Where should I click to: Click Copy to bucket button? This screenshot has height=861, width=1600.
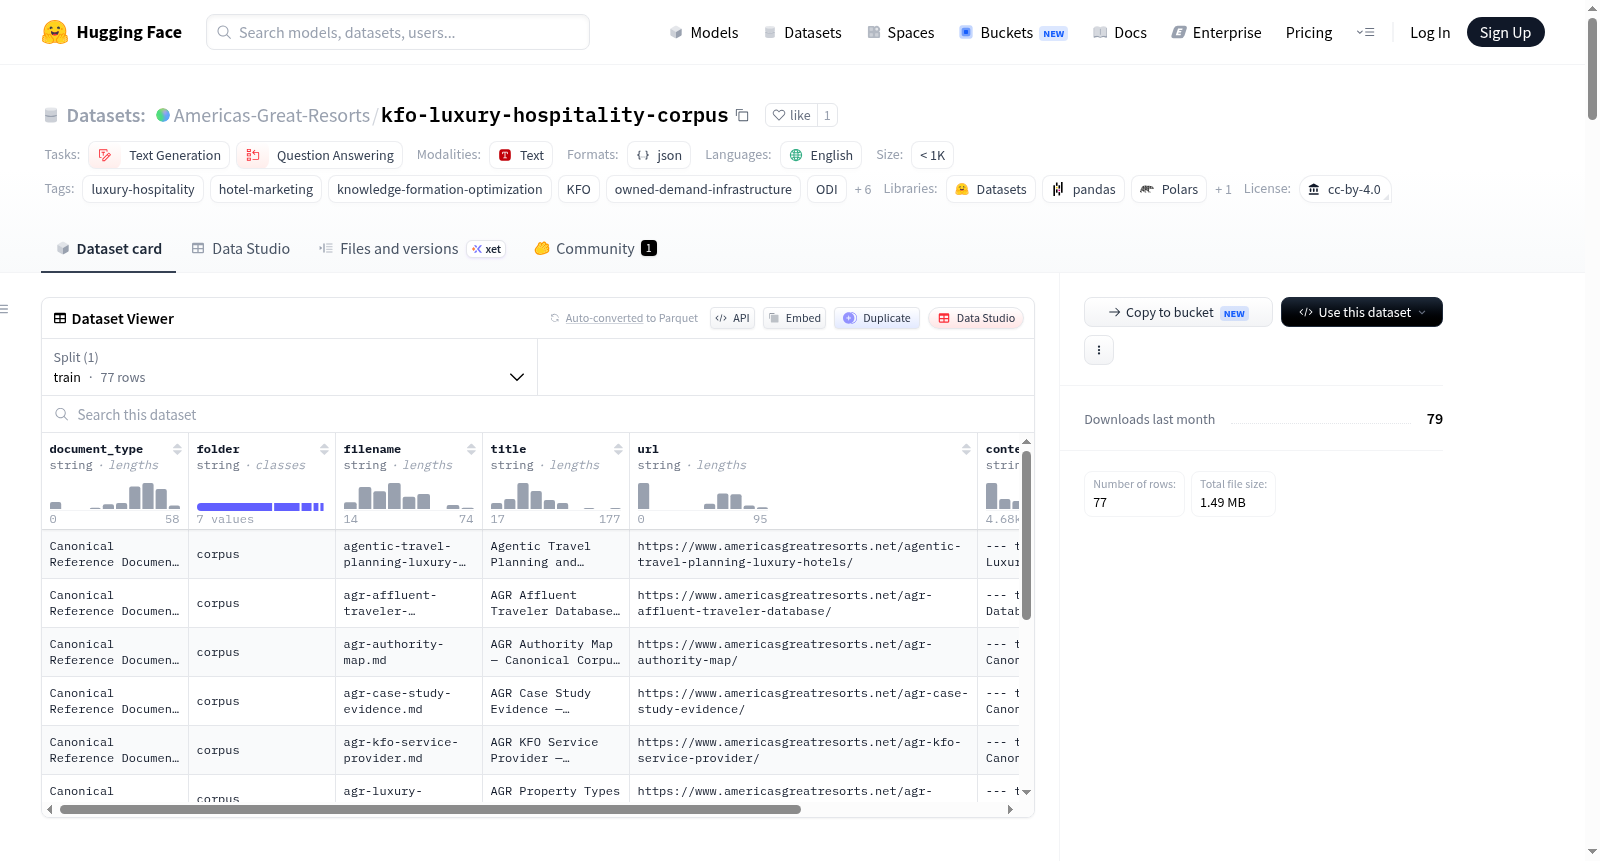[x=1178, y=312]
